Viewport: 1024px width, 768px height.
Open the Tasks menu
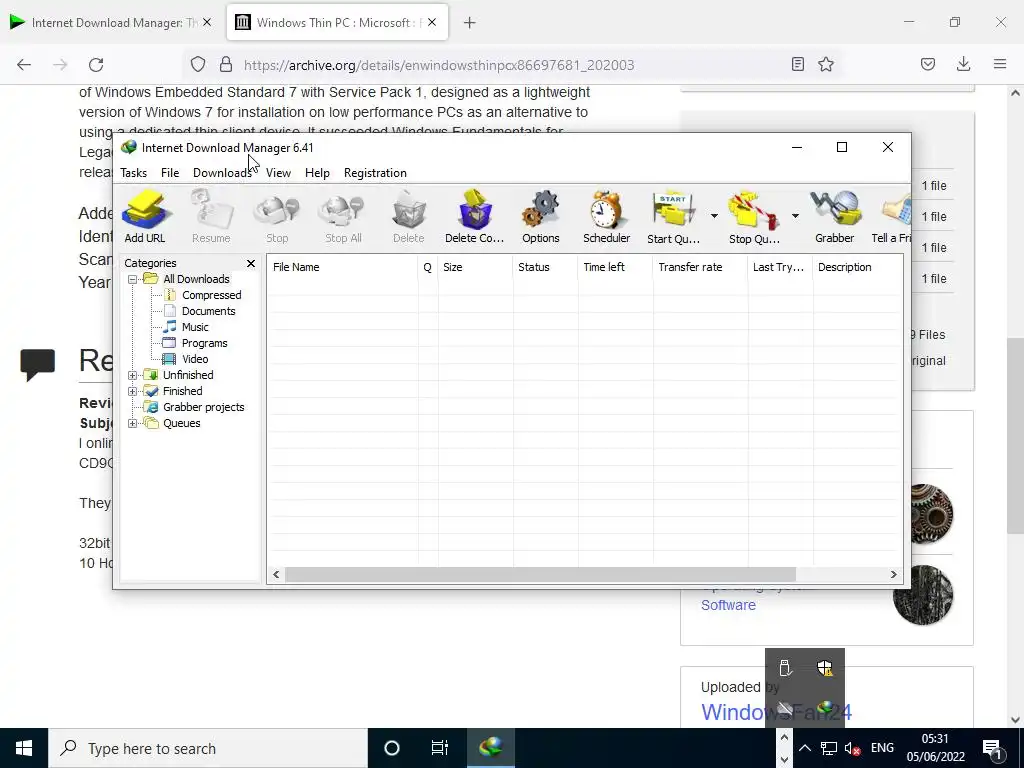pos(133,173)
